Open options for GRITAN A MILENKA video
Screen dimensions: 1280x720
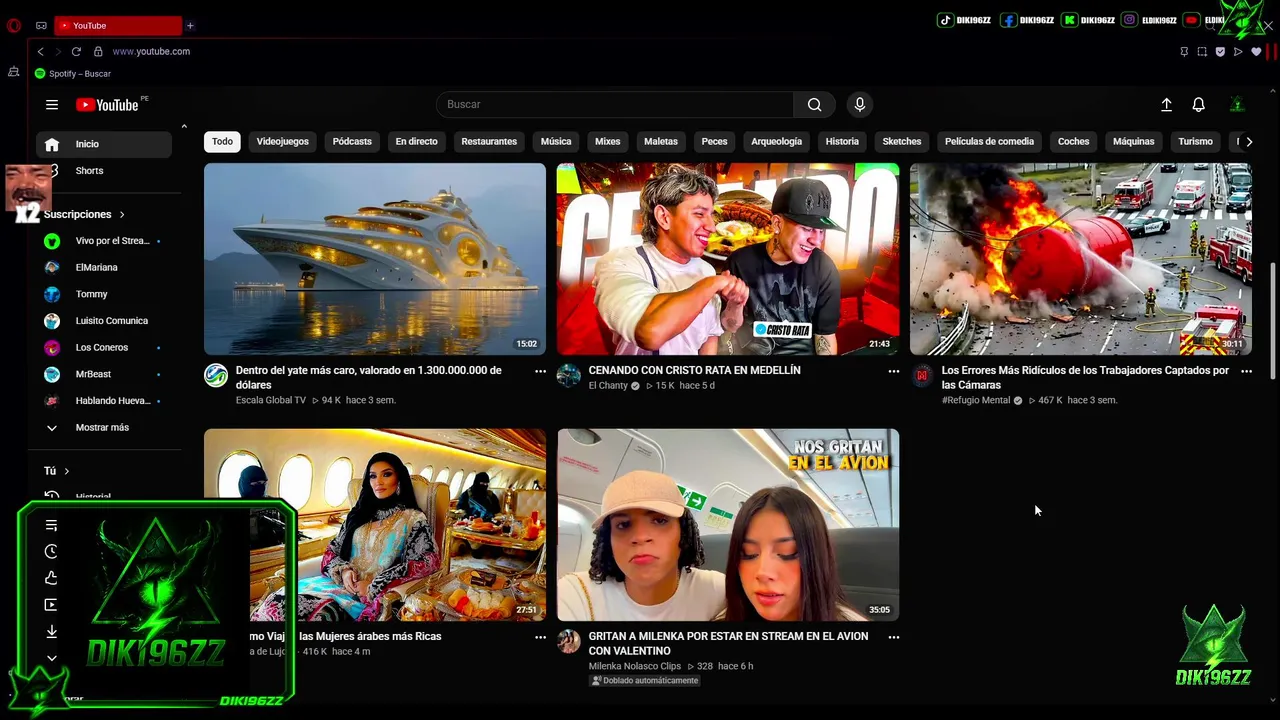tap(893, 637)
